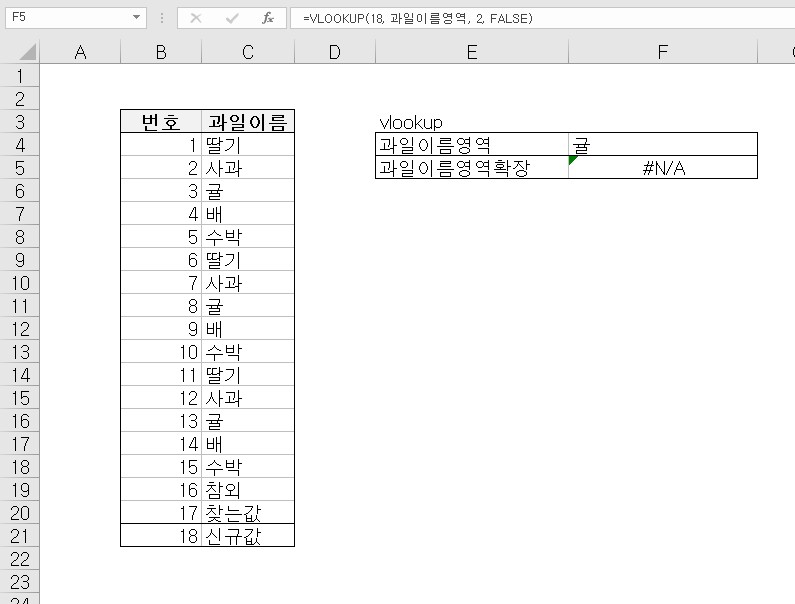Click the Insert Function fx icon
Image resolution: width=795 pixels, height=604 pixels.
[x=268, y=19]
